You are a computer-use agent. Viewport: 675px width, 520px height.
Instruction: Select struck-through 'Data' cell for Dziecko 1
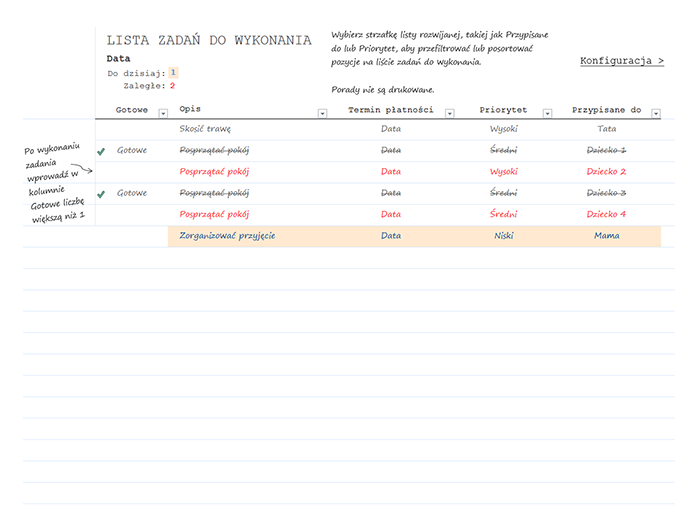point(391,150)
